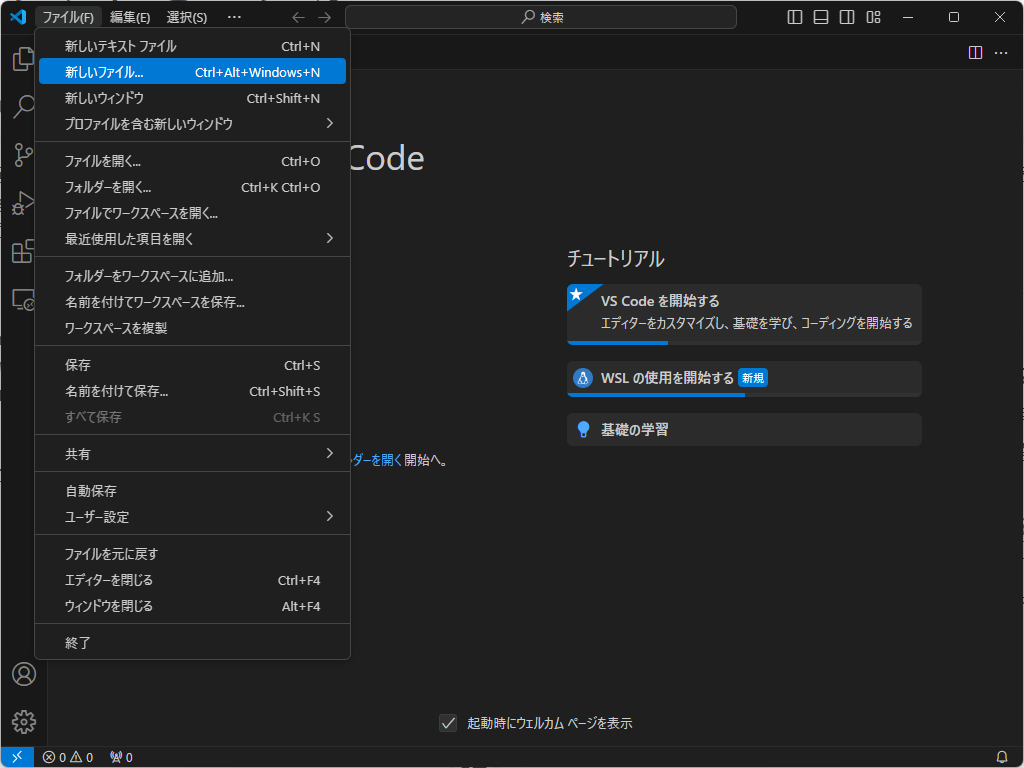Expand the ユーザー設定 submenu
Viewport: 1024px width, 768px height.
pyautogui.click(x=192, y=517)
